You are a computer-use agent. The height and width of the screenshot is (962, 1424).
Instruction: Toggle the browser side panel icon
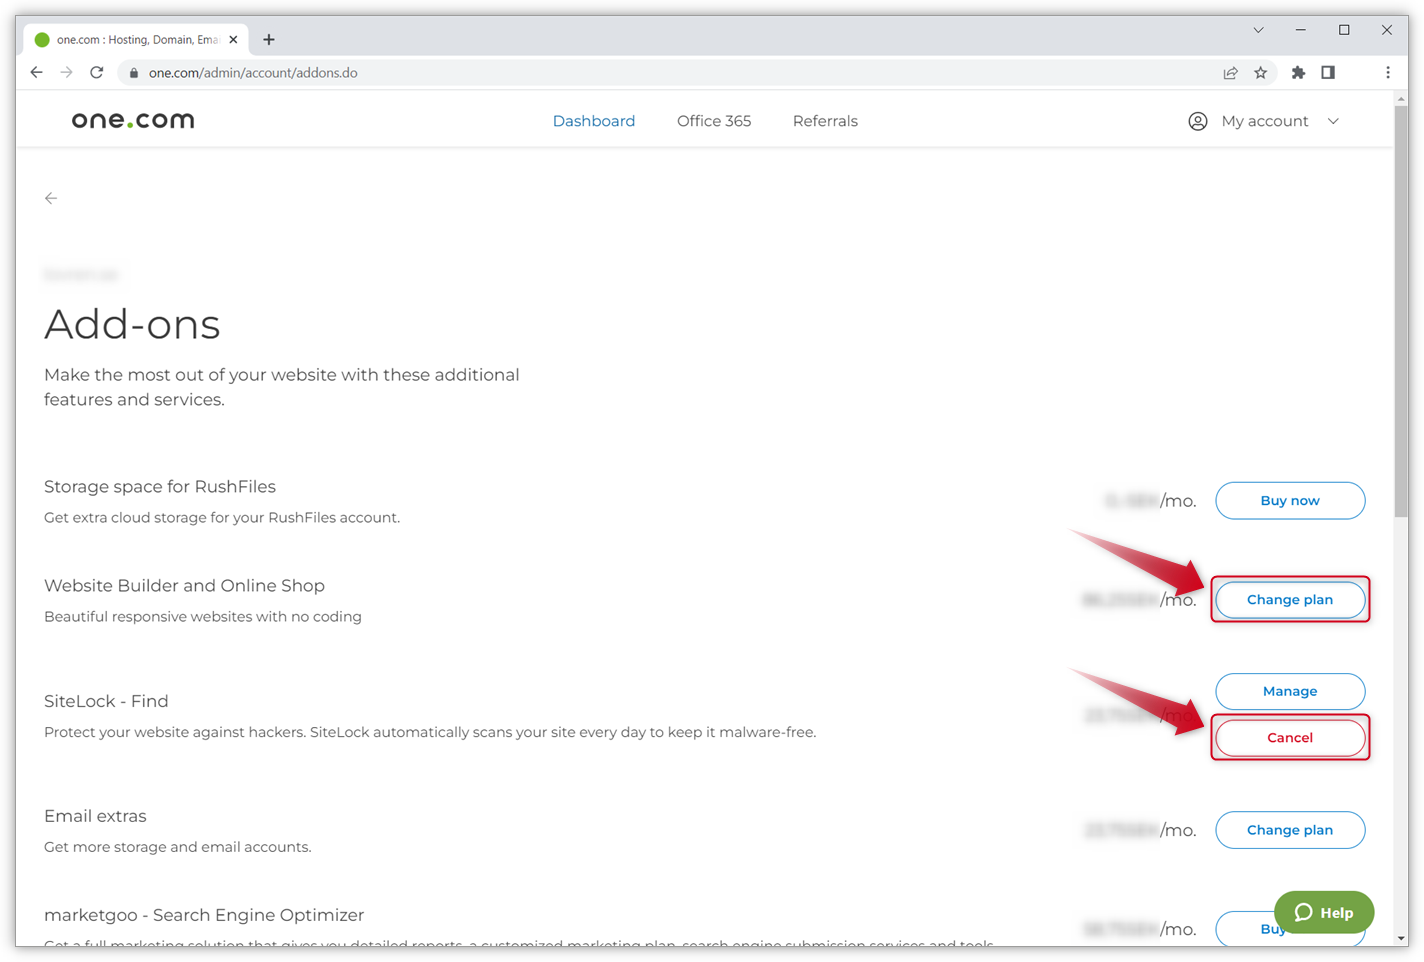pos(1328,72)
